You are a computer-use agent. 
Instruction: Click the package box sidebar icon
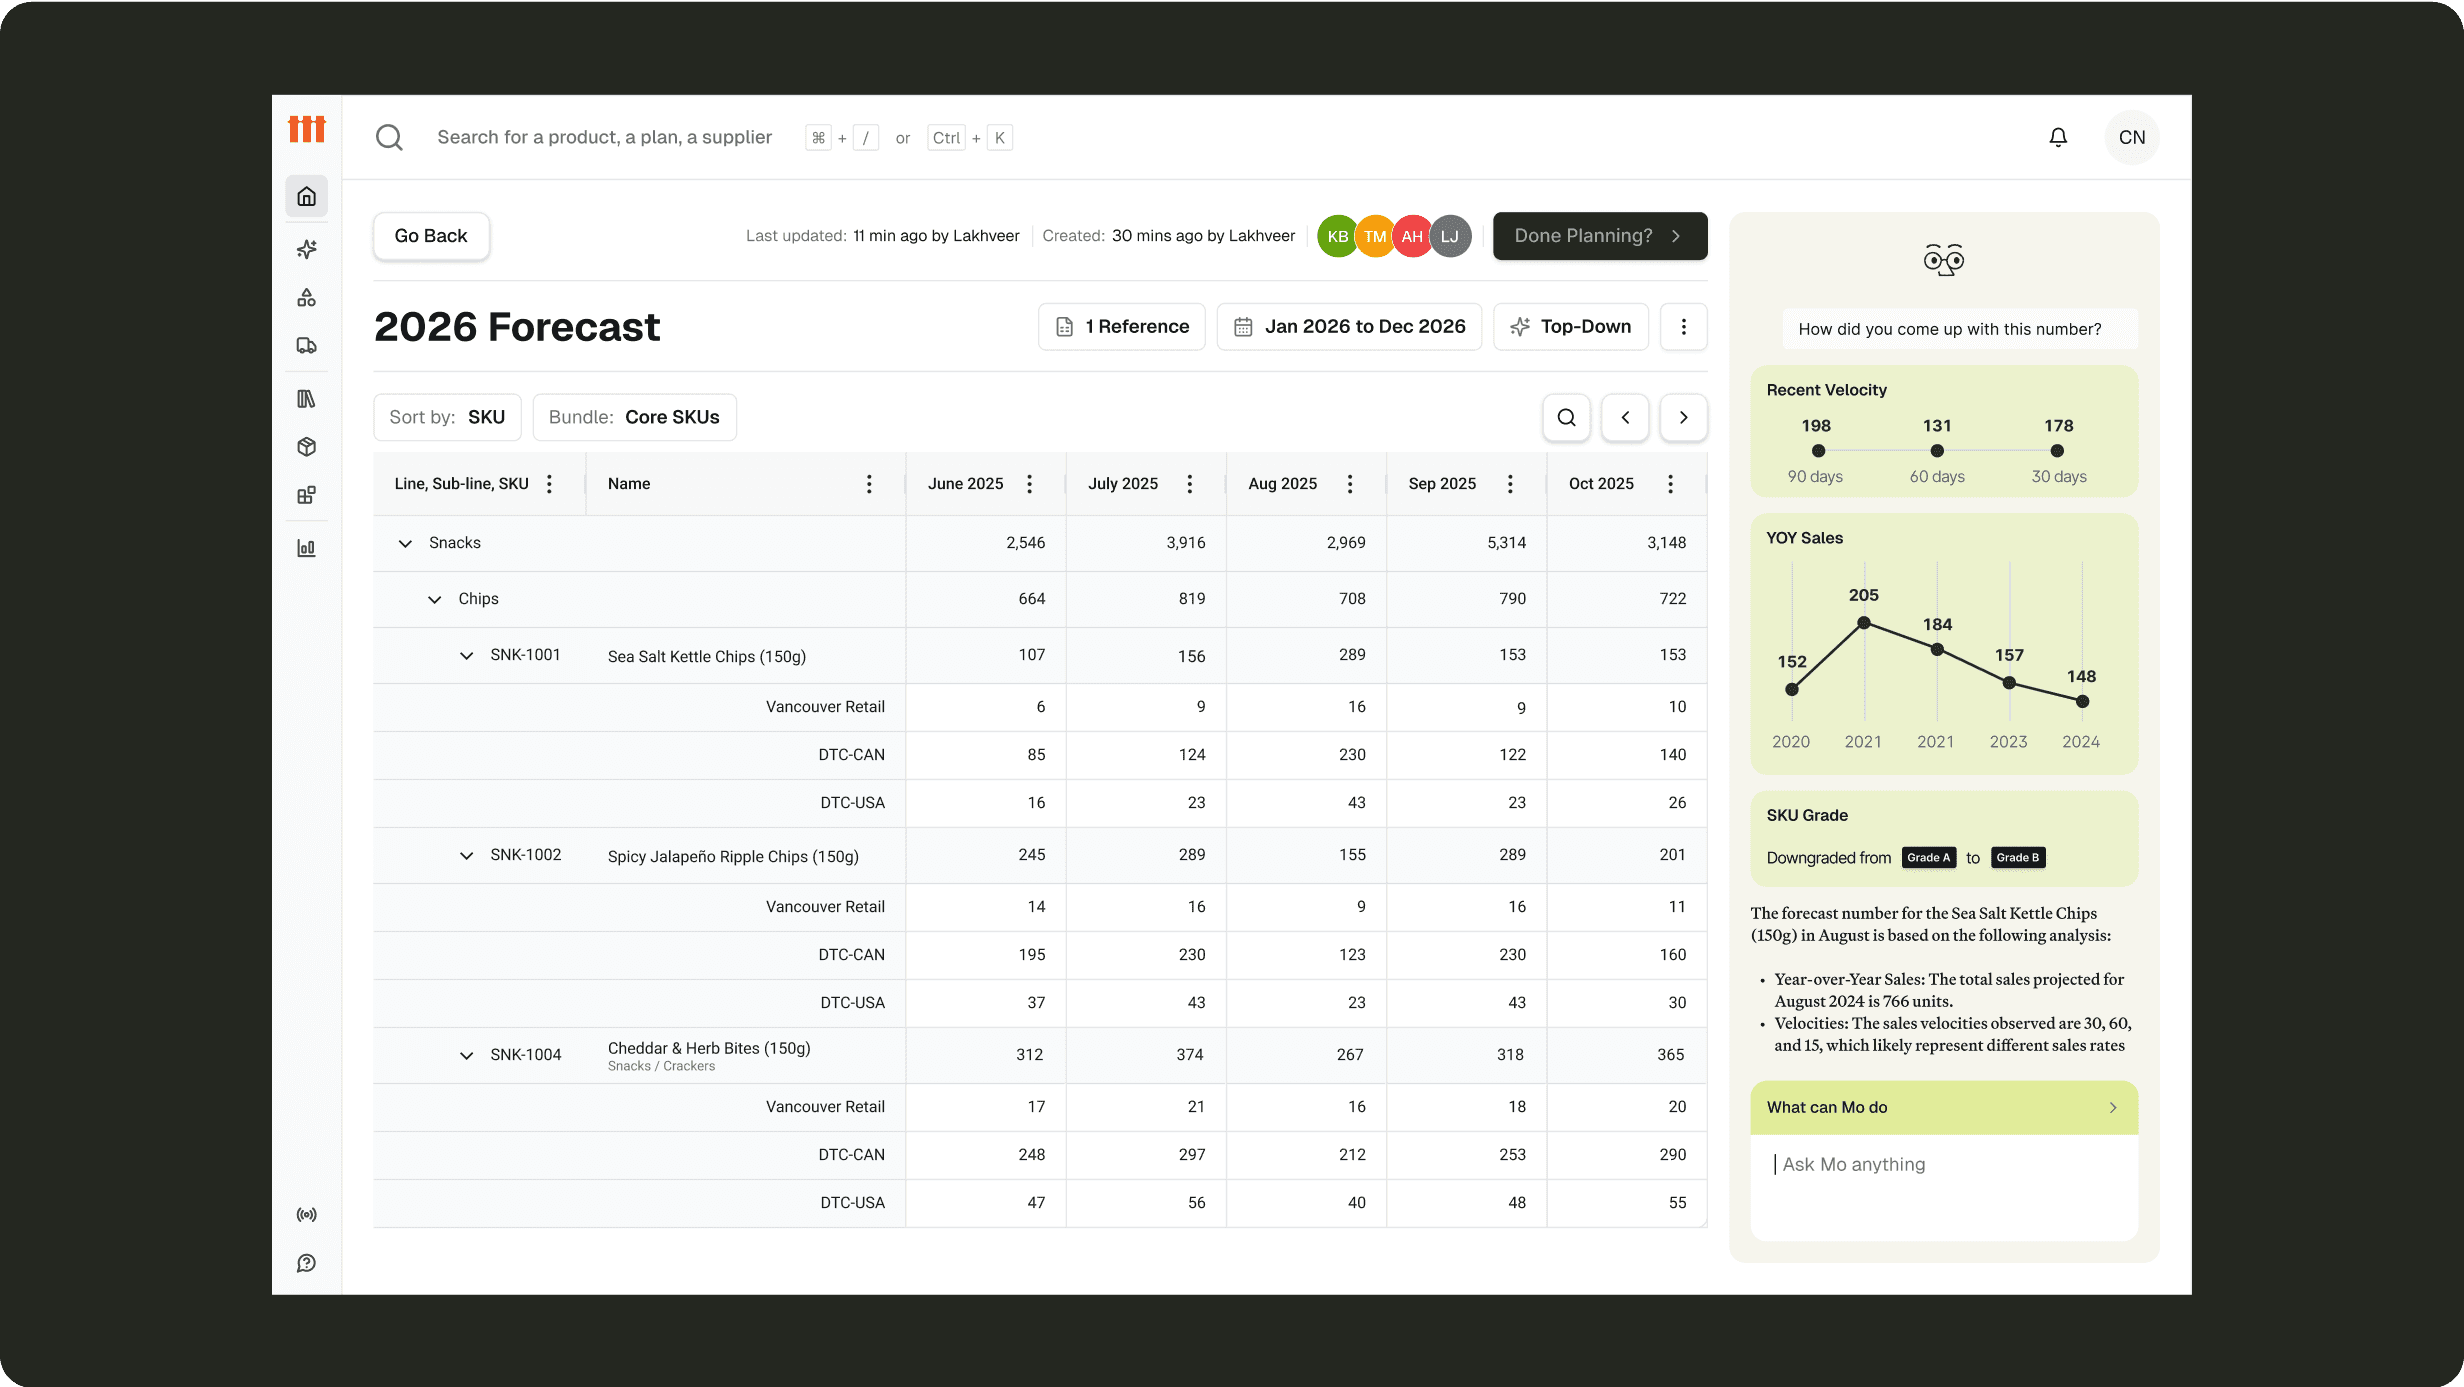(307, 447)
